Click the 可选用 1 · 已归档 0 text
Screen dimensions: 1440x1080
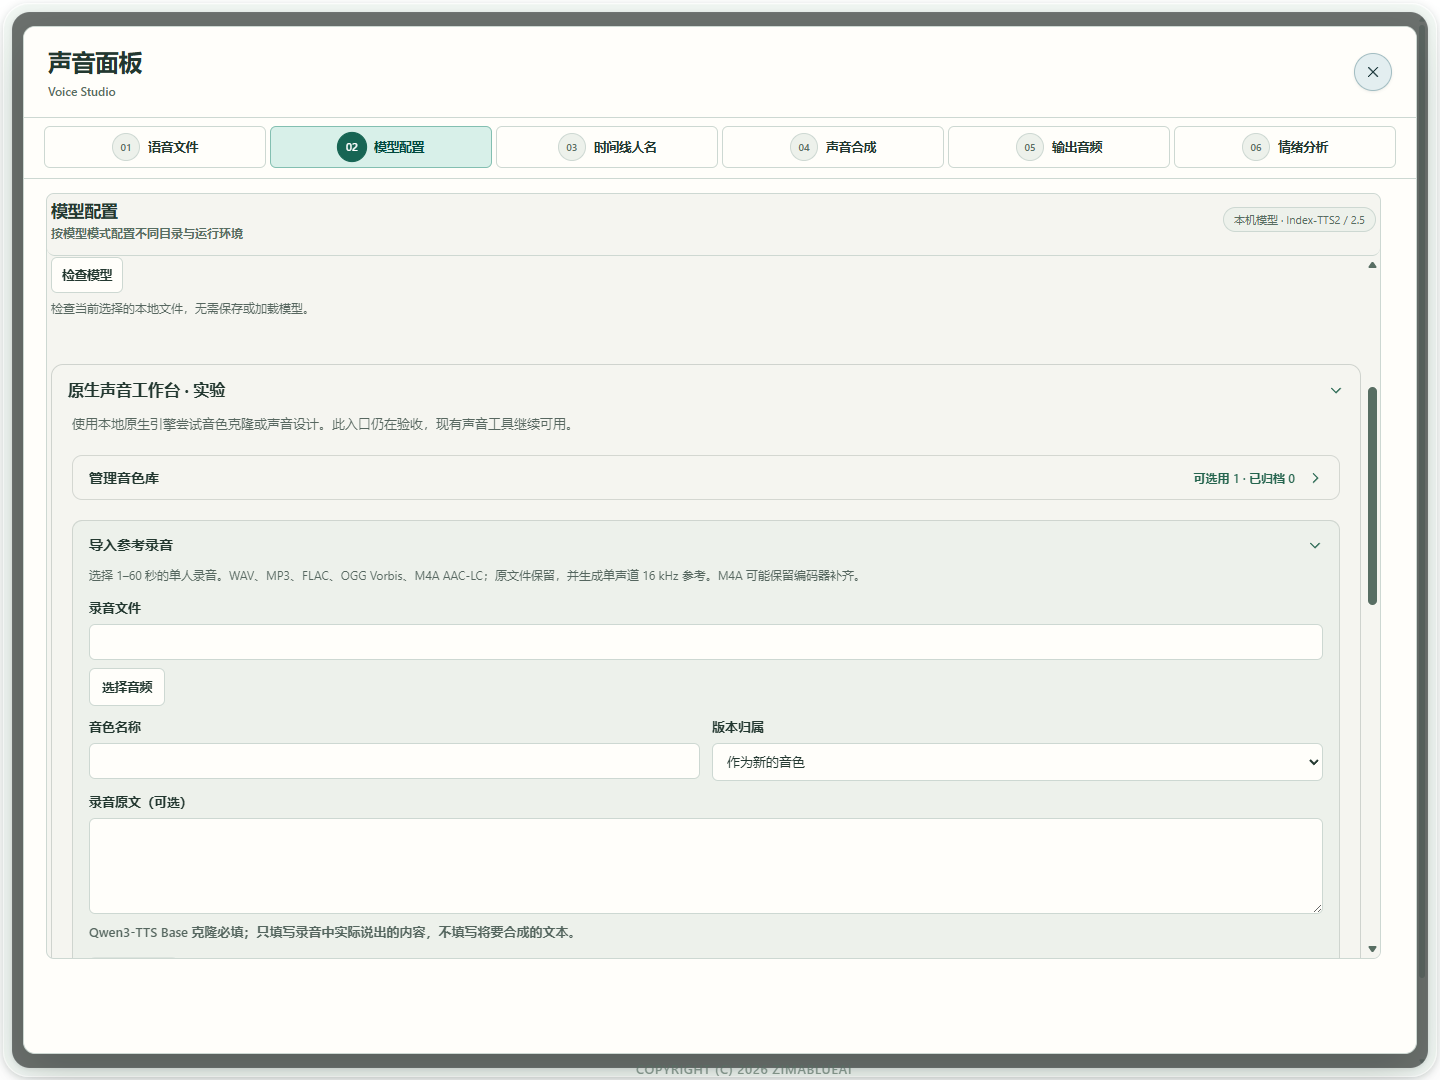(x=1244, y=479)
